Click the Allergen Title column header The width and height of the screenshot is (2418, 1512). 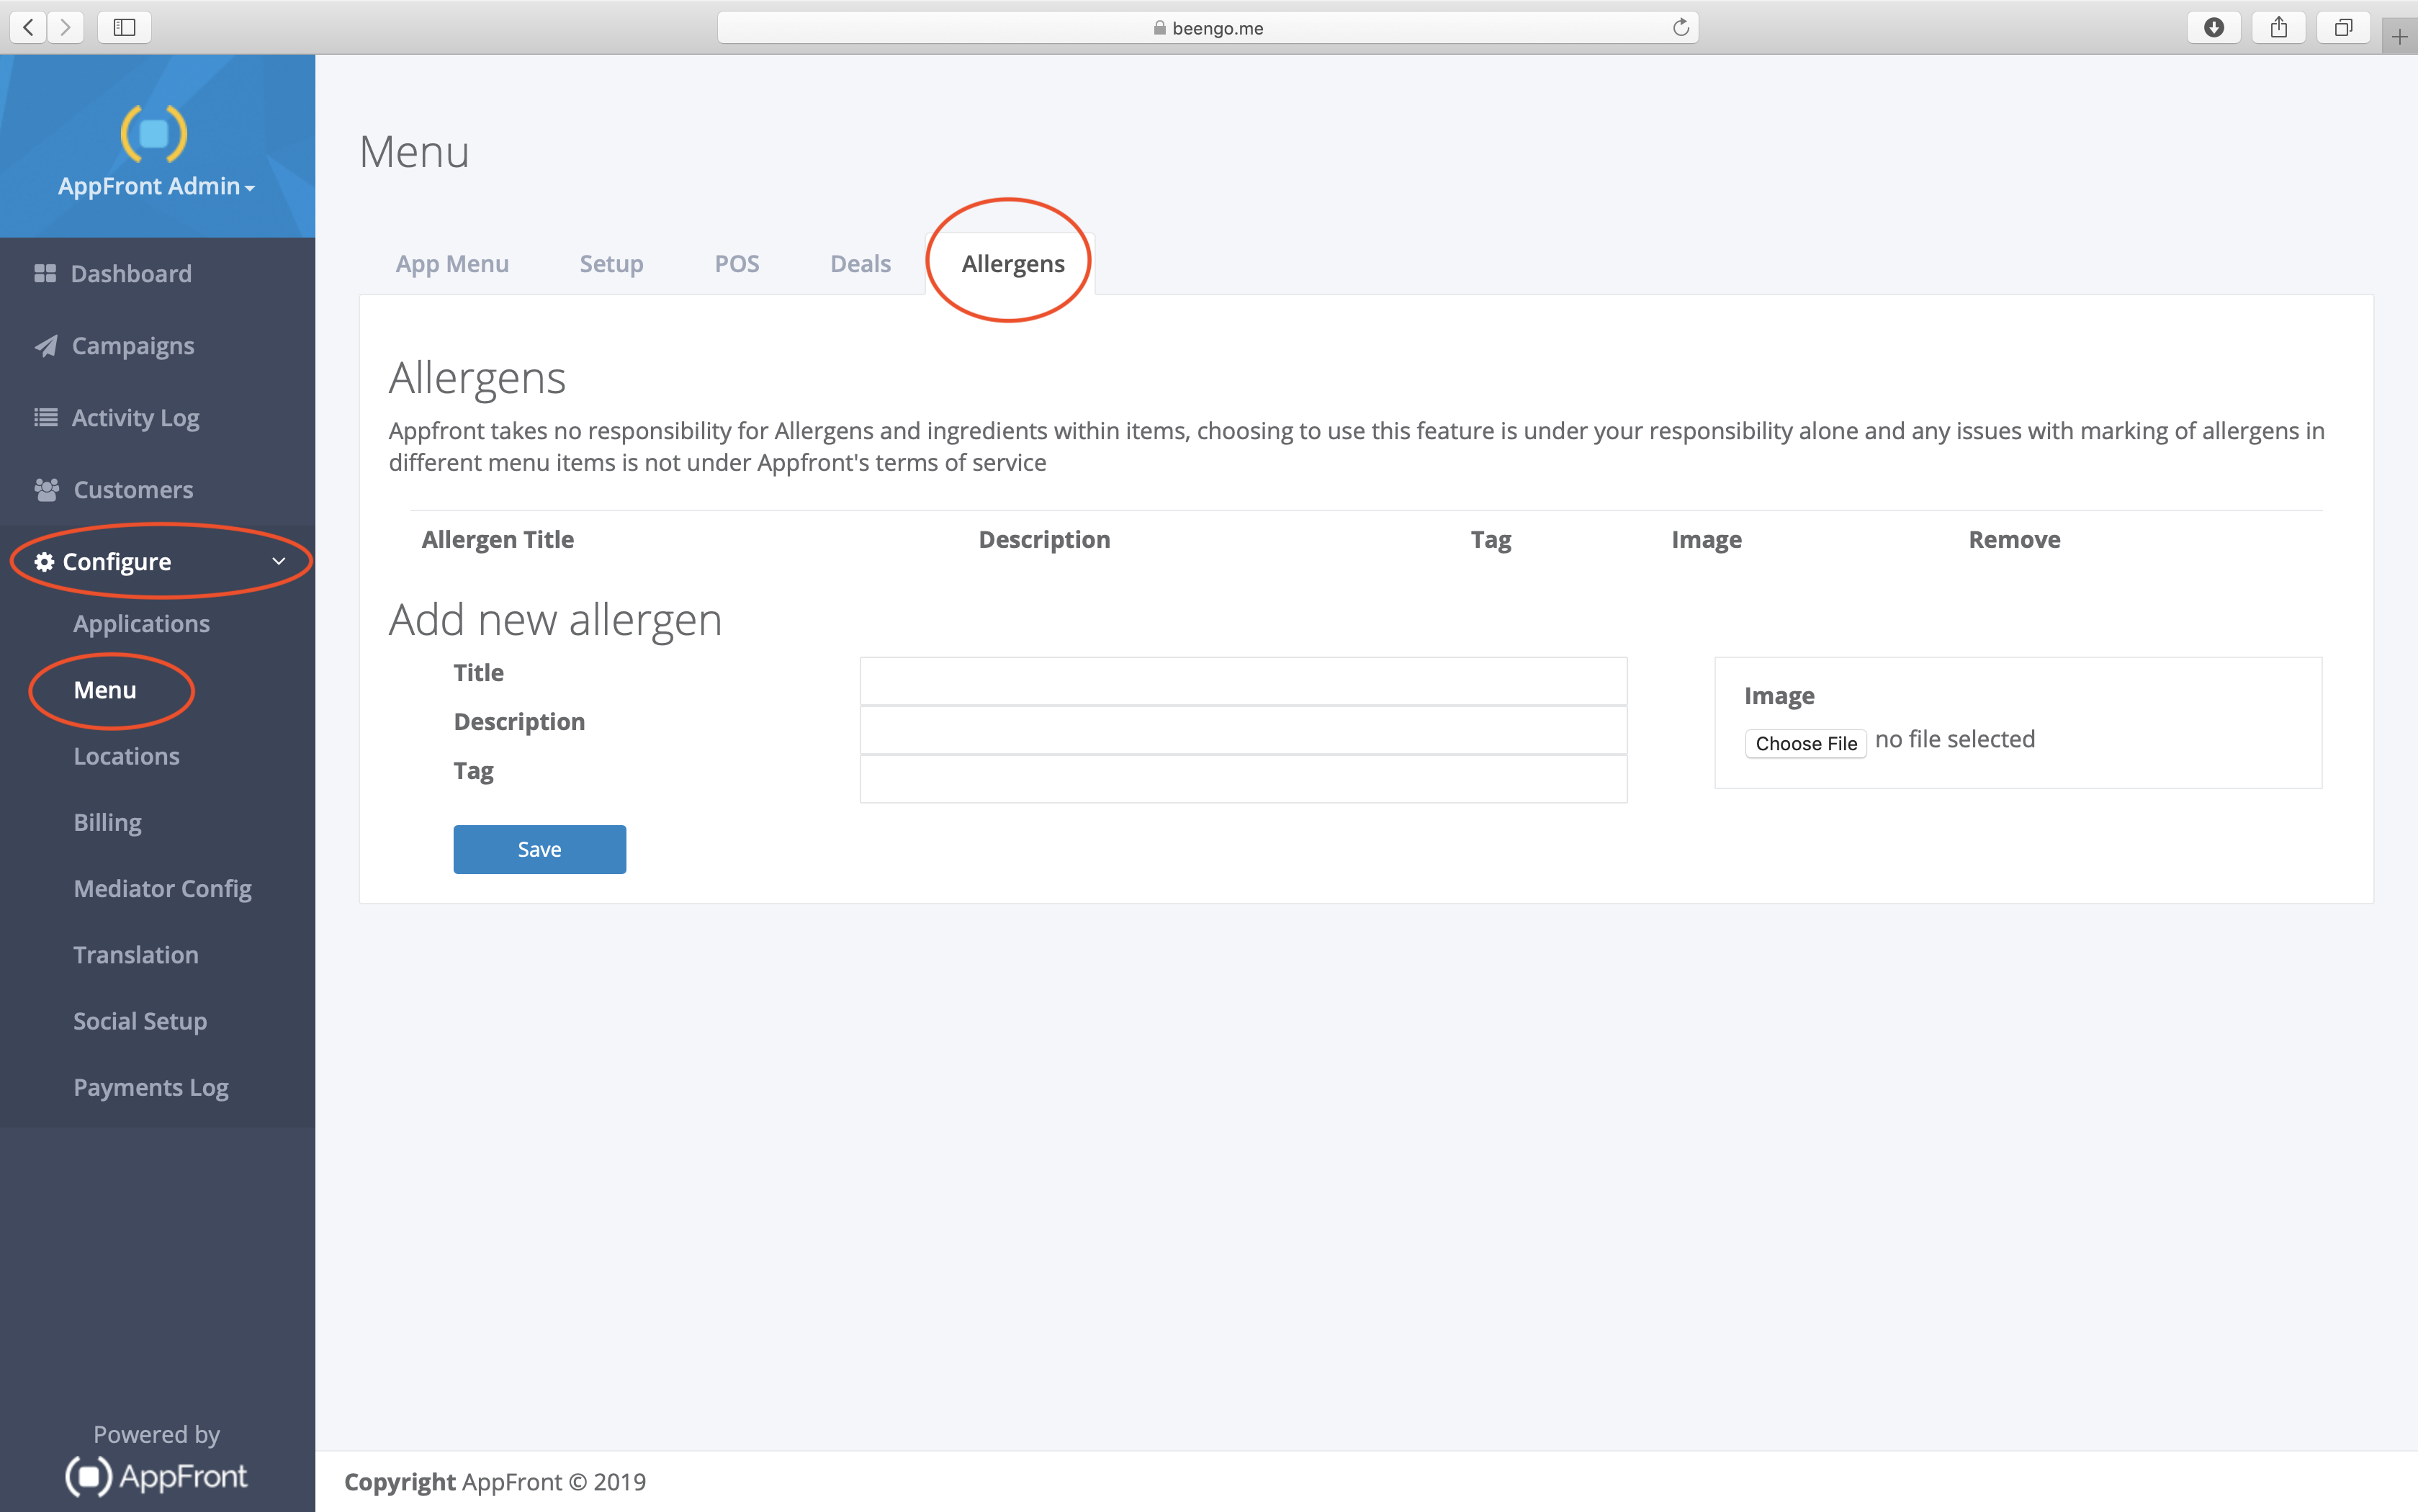(x=497, y=540)
